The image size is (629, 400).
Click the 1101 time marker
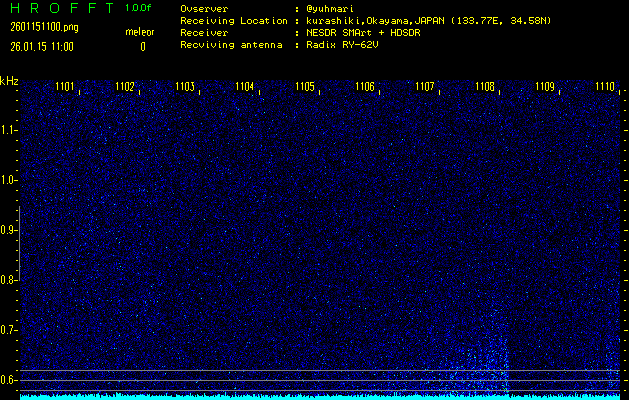(x=65, y=87)
